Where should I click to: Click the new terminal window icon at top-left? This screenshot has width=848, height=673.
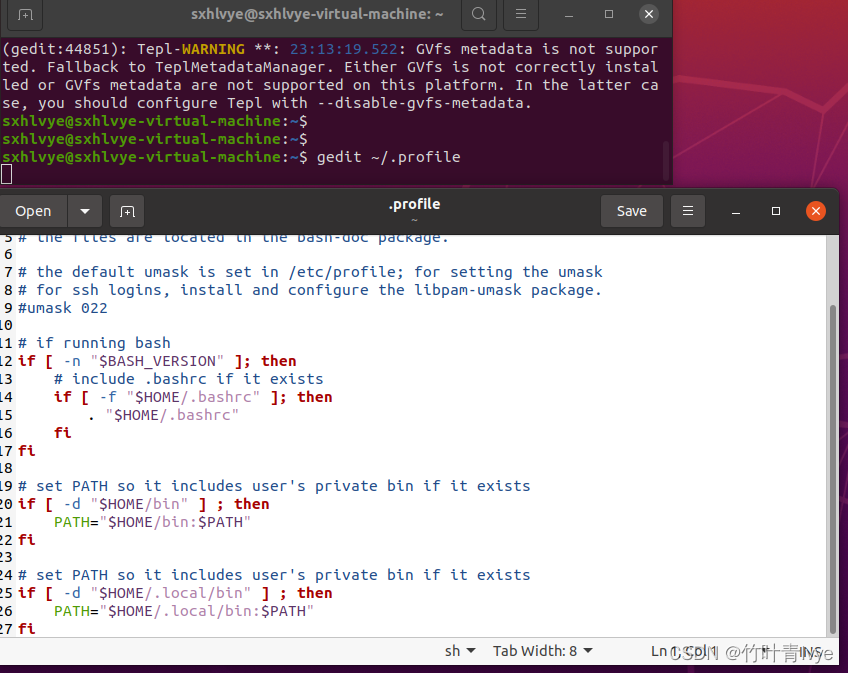coord(24,15)
